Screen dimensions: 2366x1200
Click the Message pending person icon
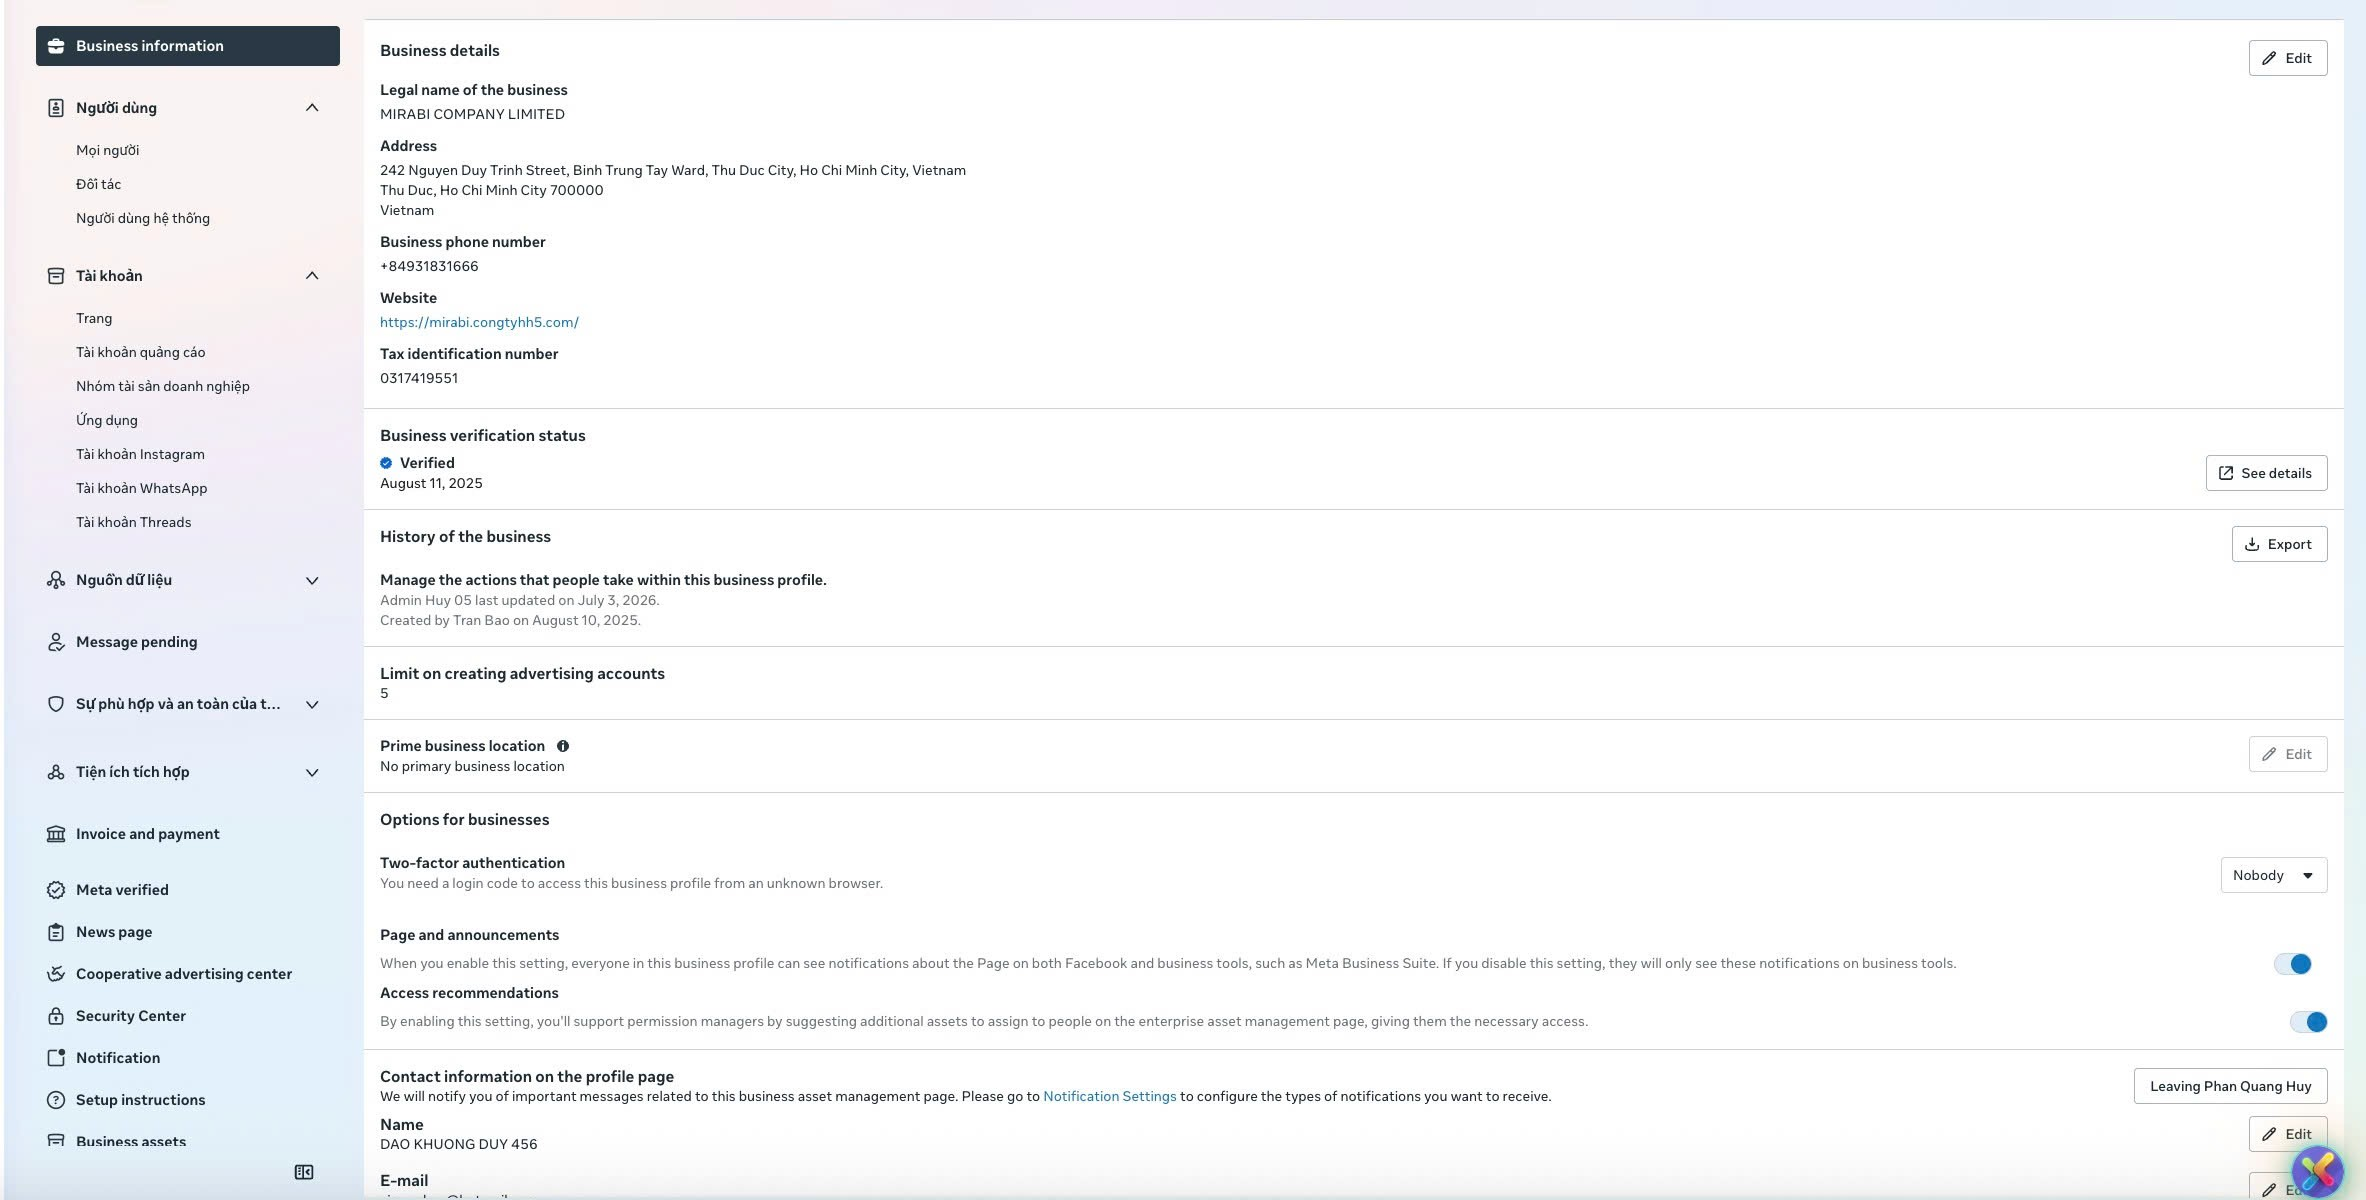(56, 642)
